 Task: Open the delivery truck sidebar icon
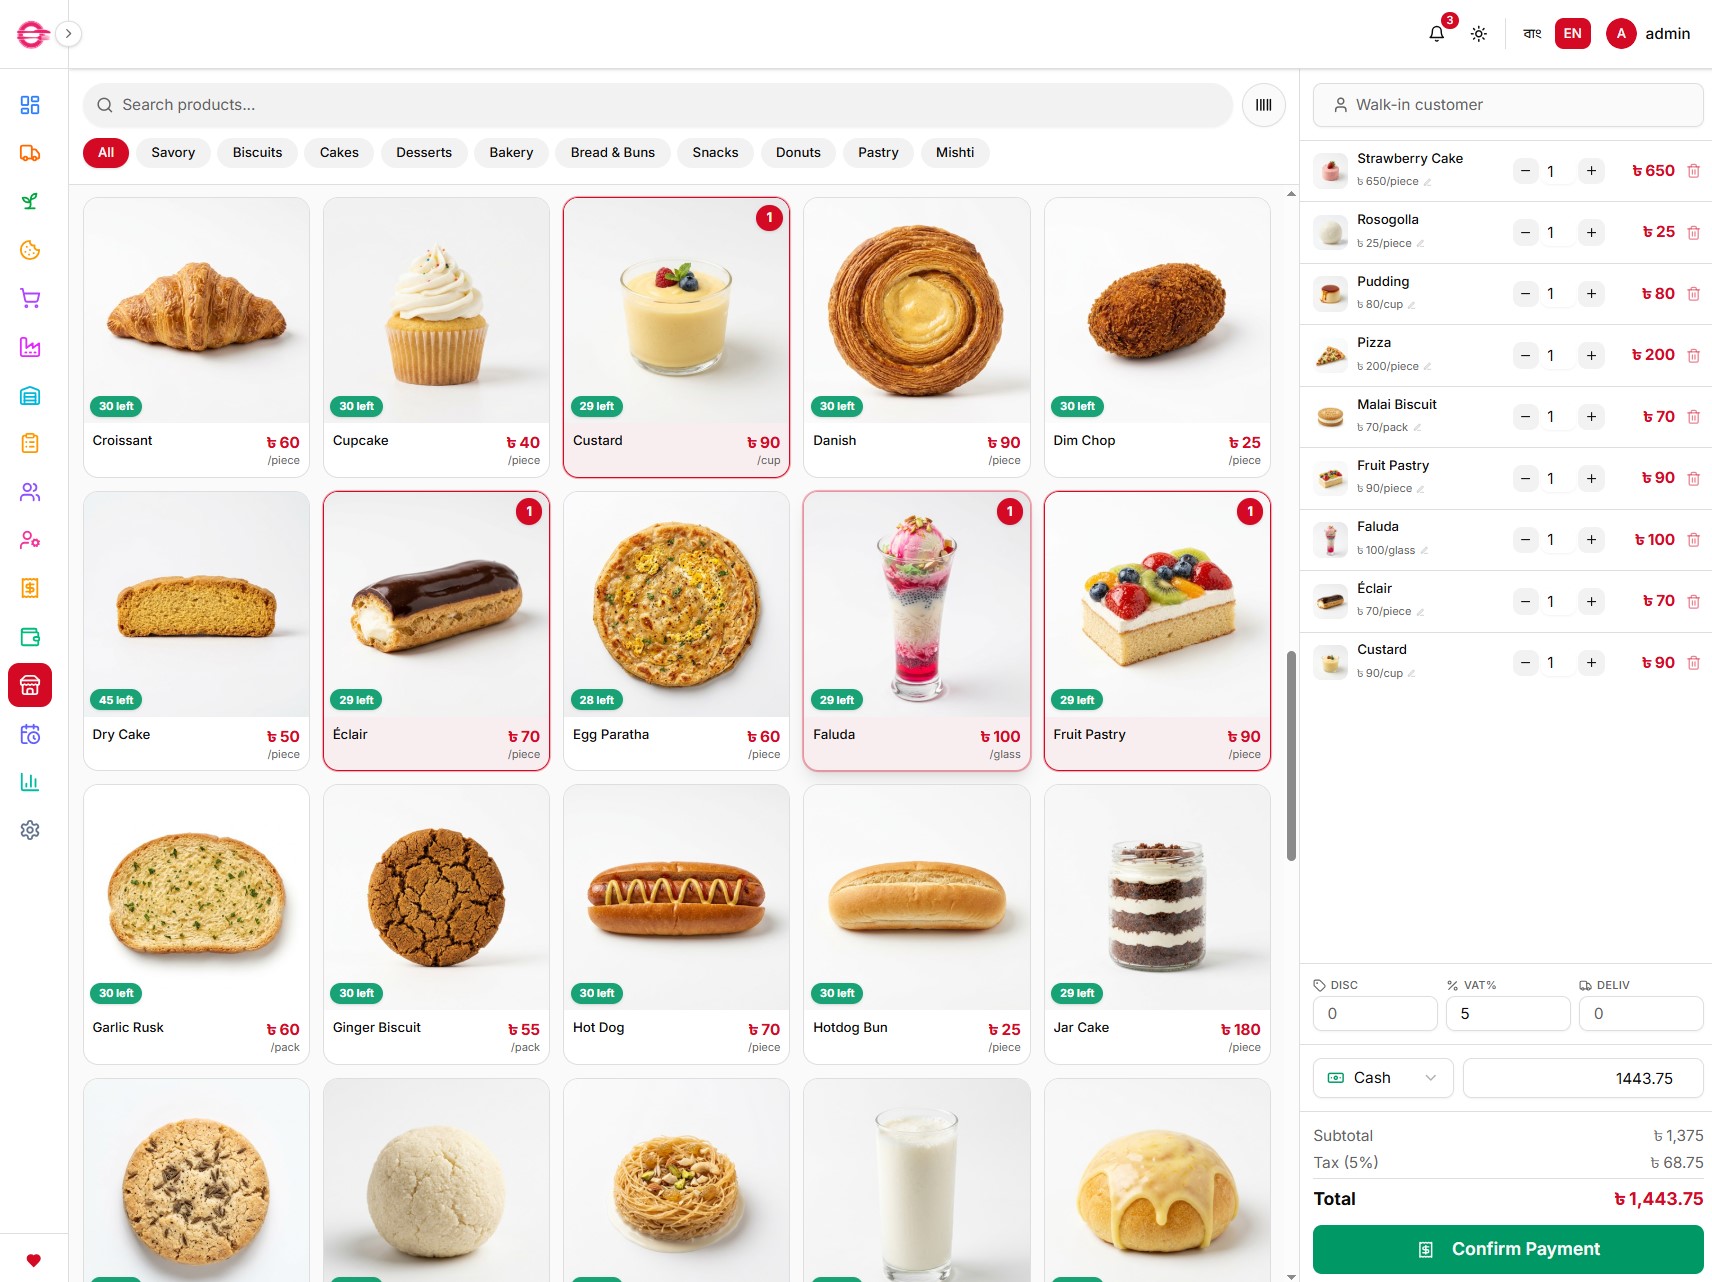pyautogui.click(x=30, y=153)
